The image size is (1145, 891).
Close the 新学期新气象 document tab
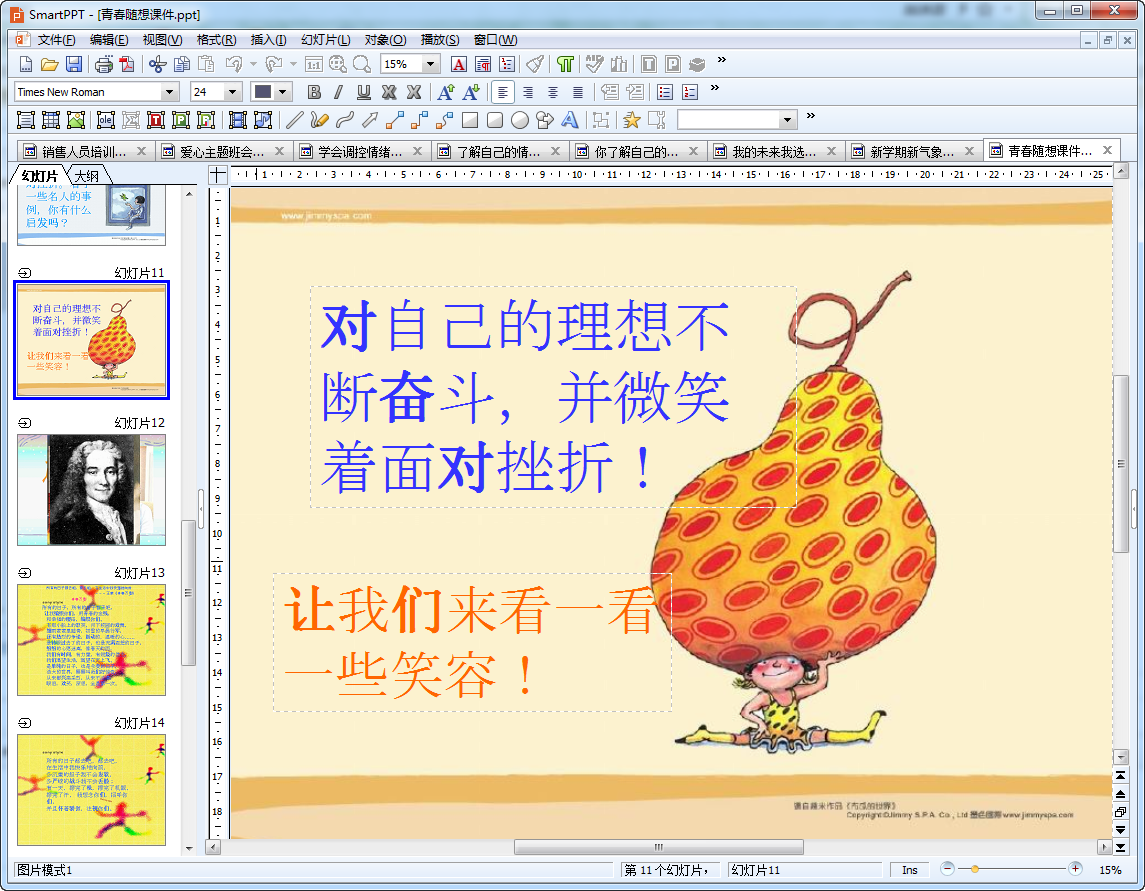(969, 151)
